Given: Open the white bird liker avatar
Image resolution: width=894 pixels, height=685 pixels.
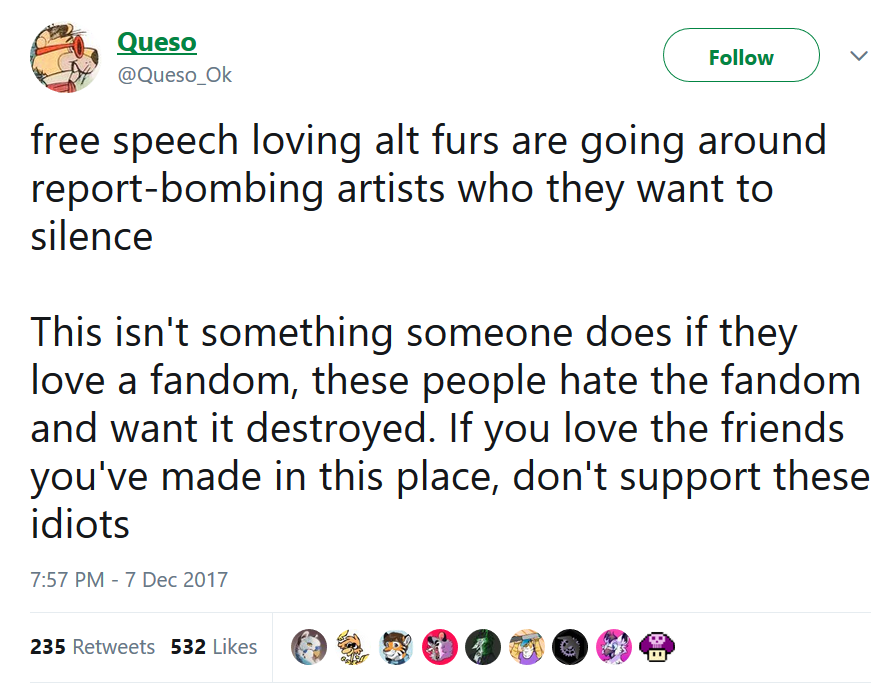Looking at the screenshot, I should [309, 647].
